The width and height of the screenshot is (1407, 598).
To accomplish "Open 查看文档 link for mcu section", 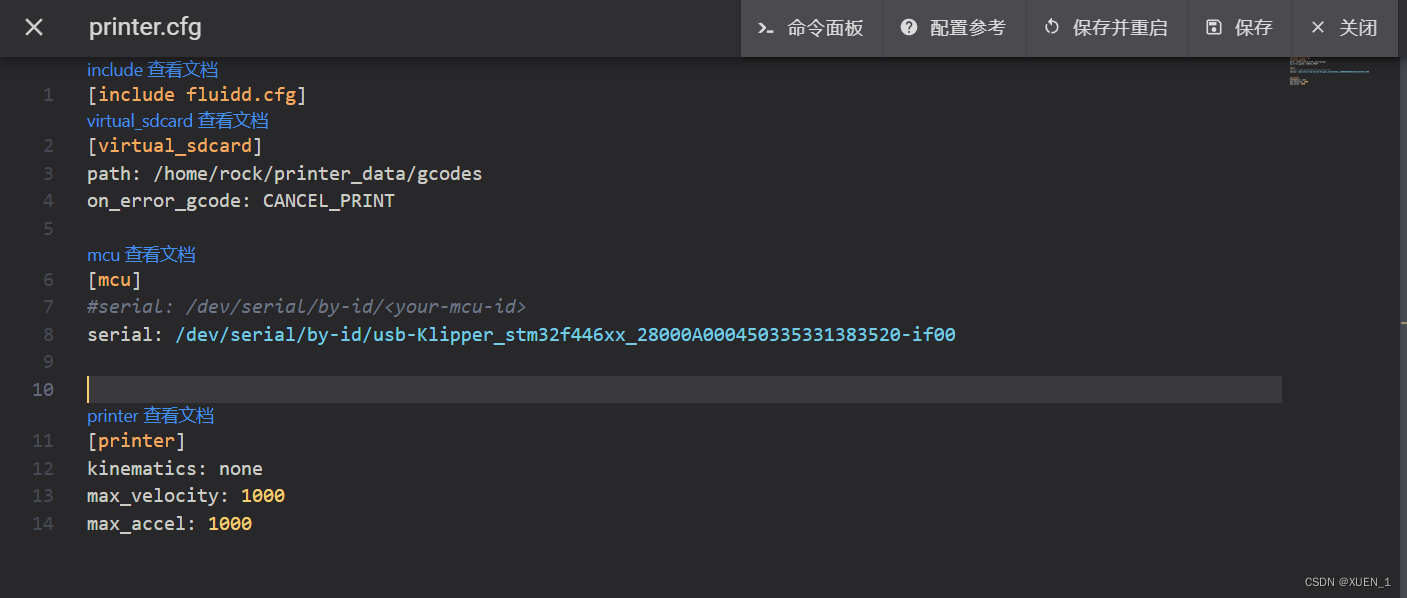I will [x=160, y=254].
